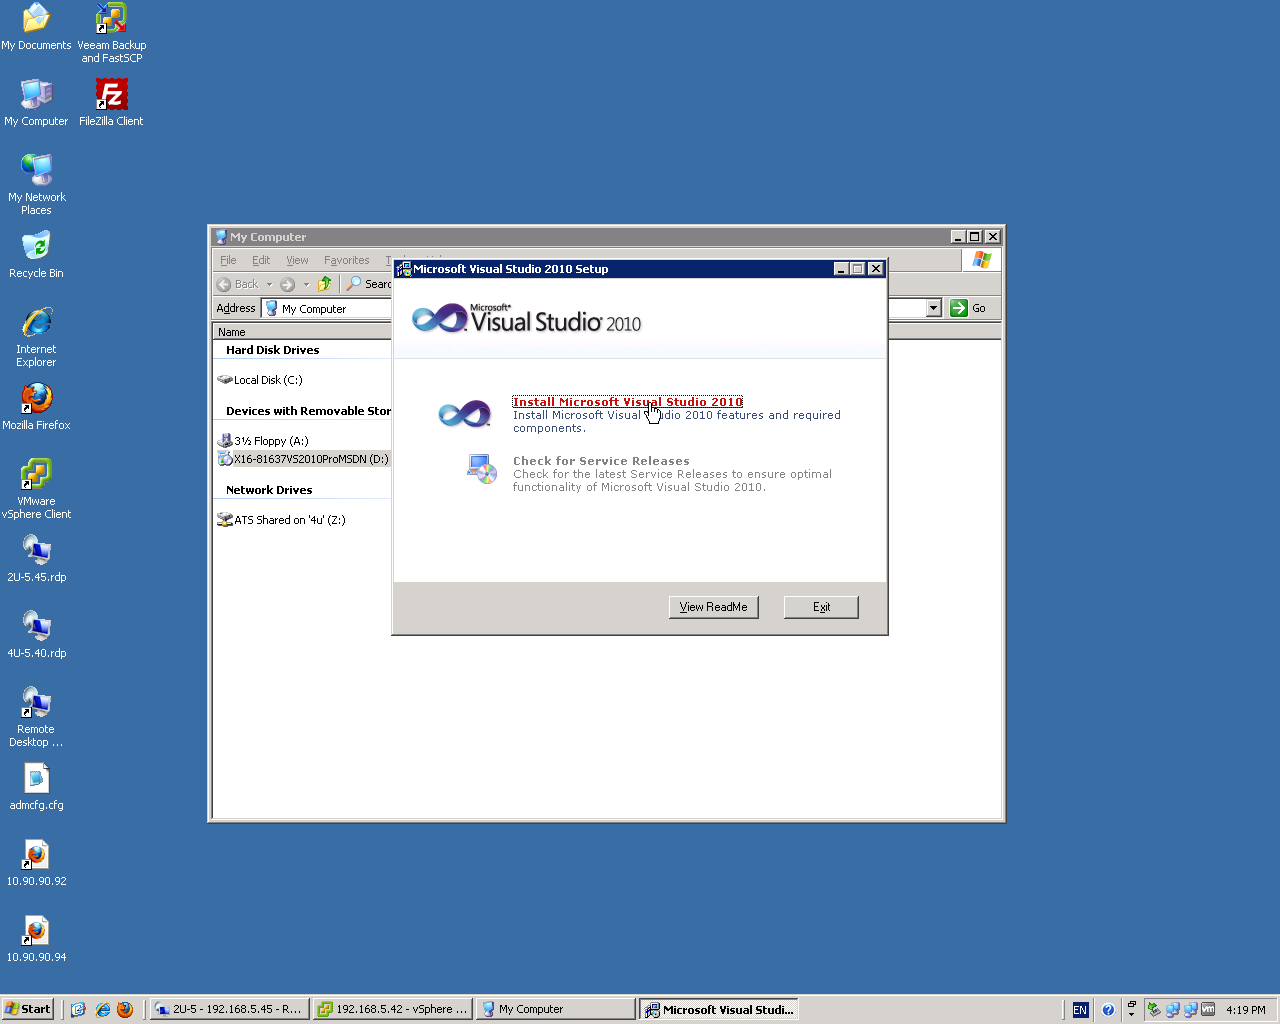Screen dimensions: 1280x1024
Task: Select the Internet Explorer desktop icon
Action: 36,337
